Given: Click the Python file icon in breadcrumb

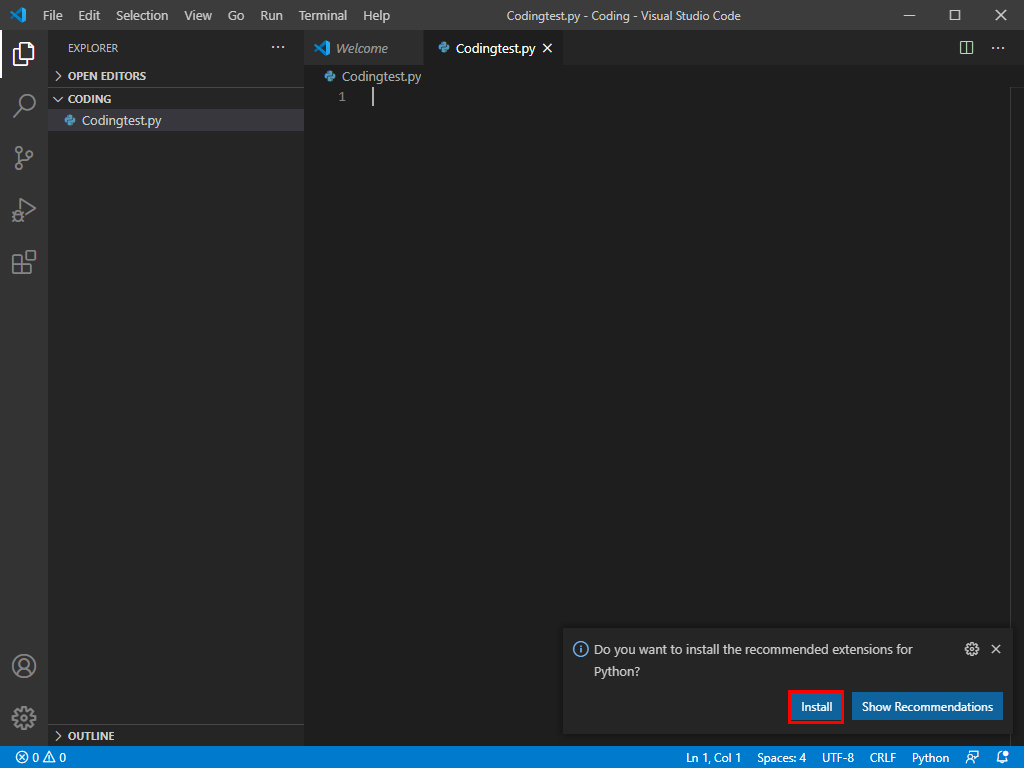Looking at the screenshot, I should pyautogui.click(x=330, y=76).
